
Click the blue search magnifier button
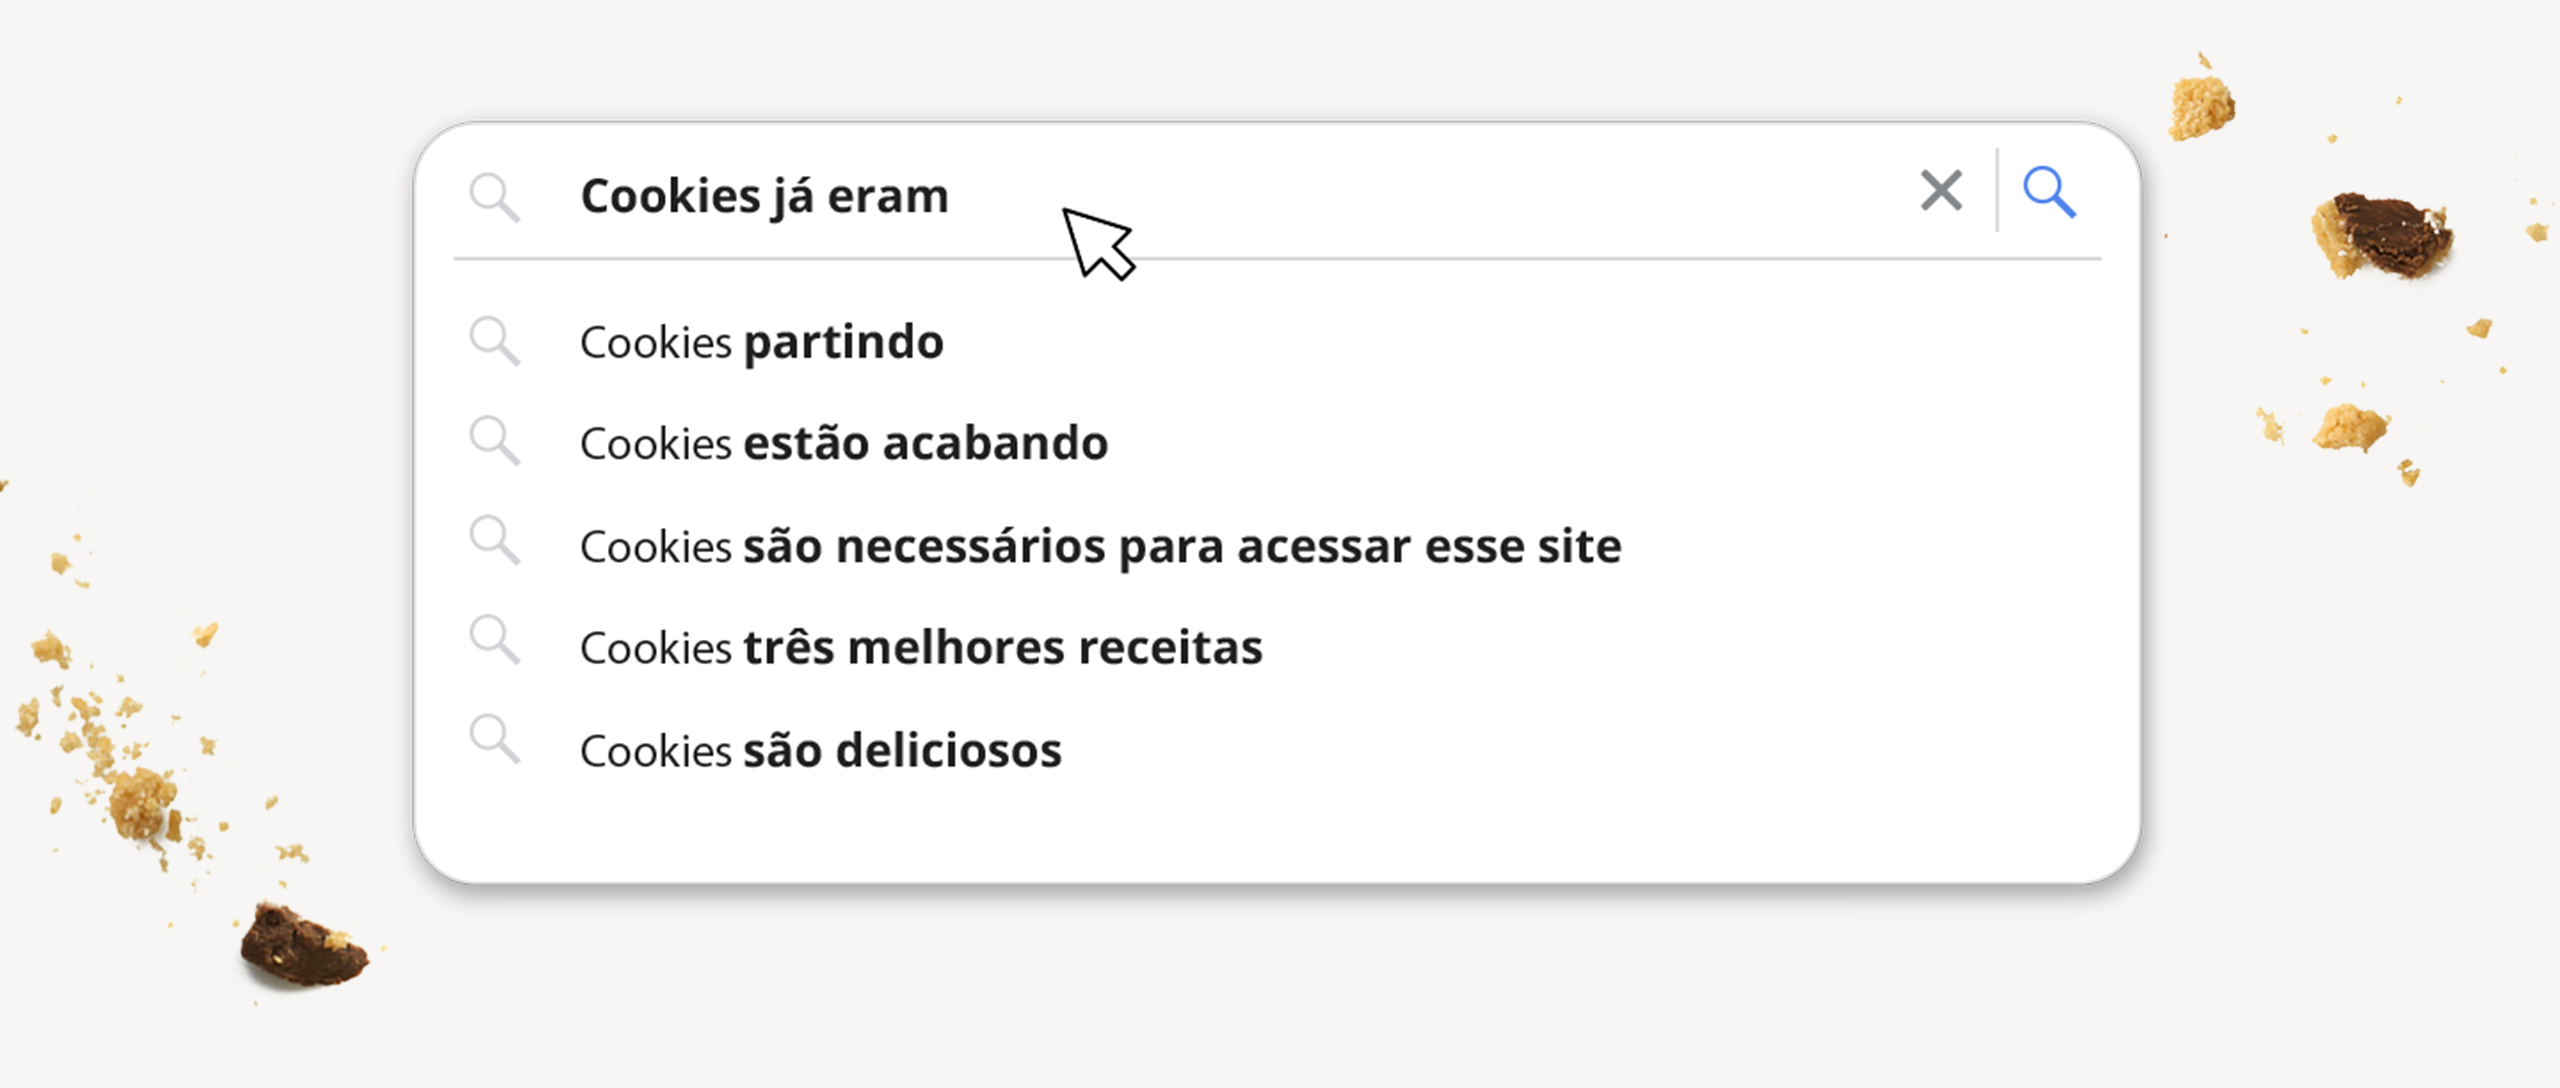pos(2048,192)
